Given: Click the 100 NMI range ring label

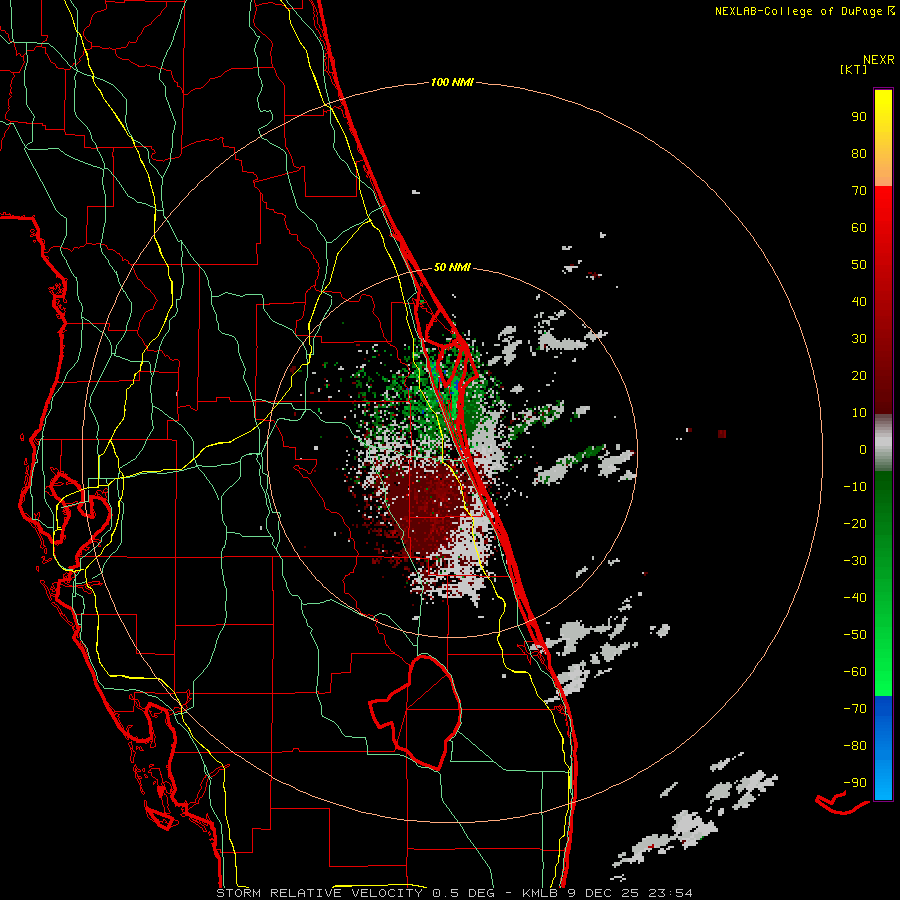Looking at the screenshot, I should click(x=452, y=82).
